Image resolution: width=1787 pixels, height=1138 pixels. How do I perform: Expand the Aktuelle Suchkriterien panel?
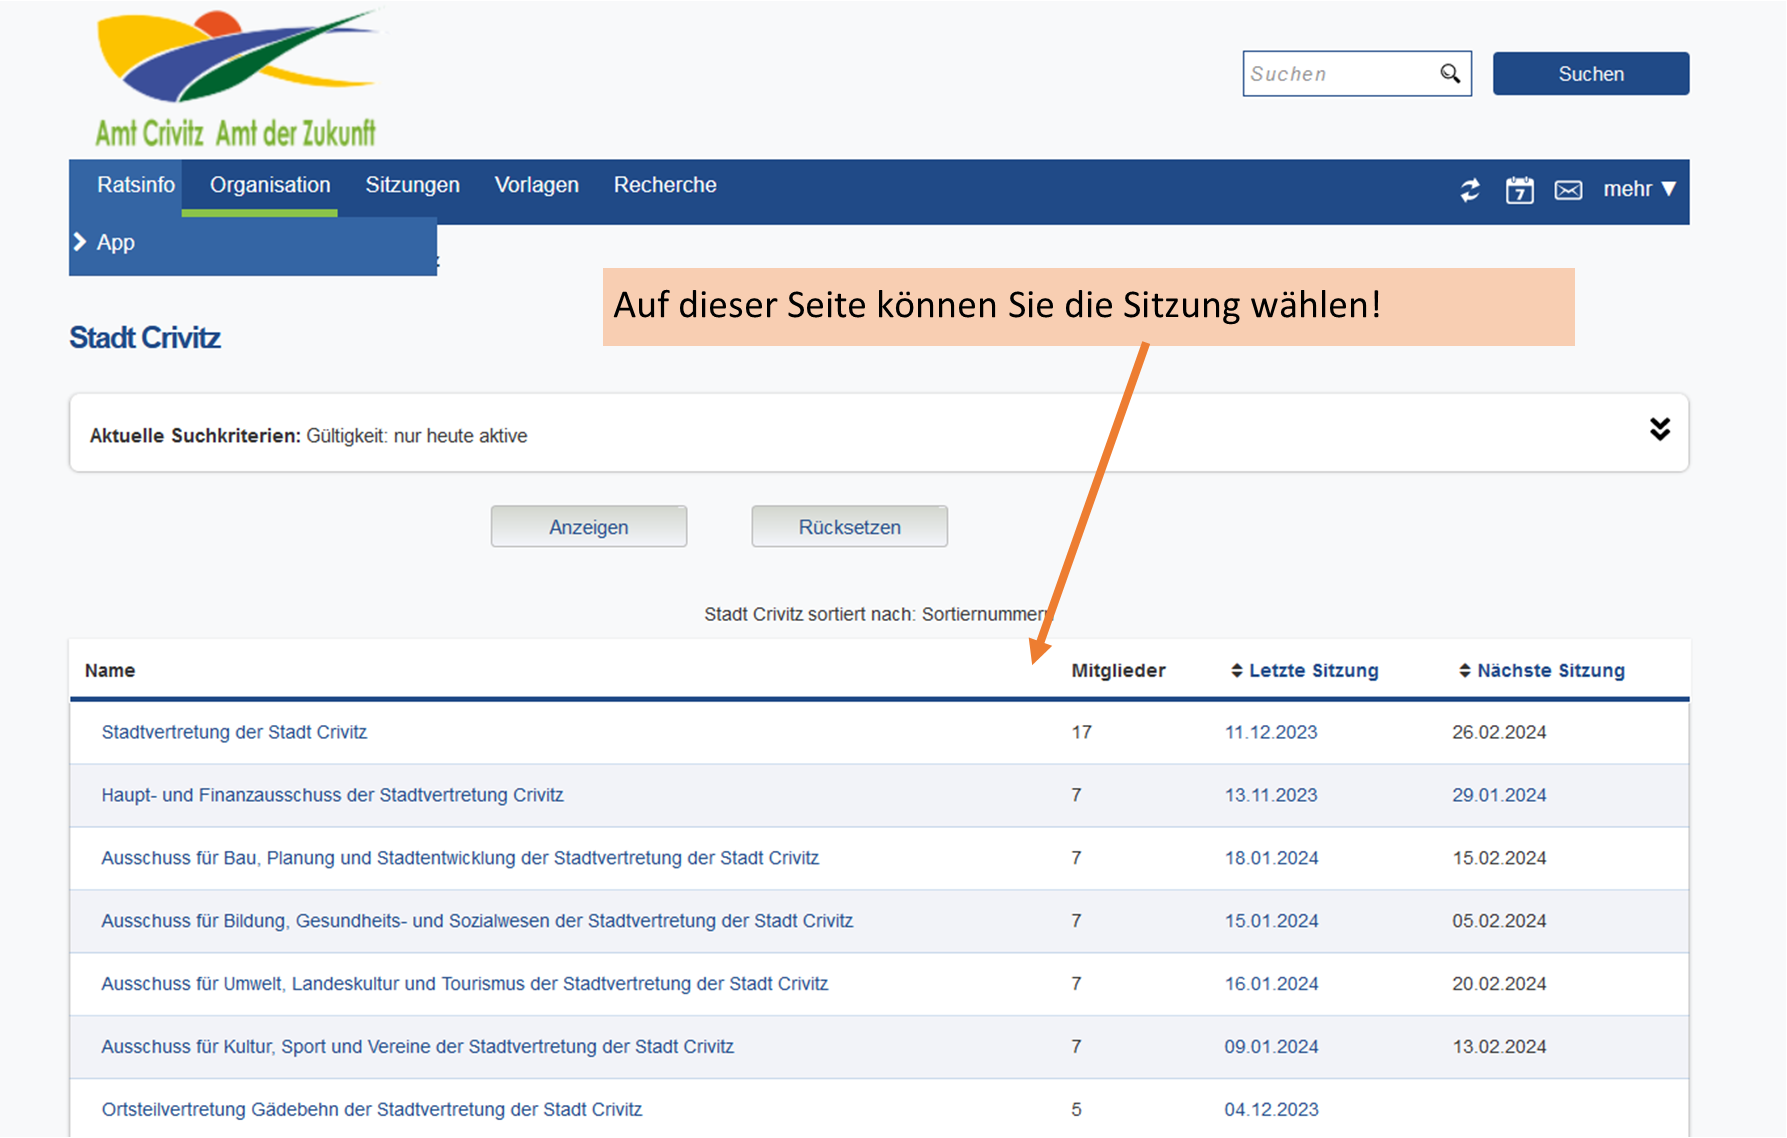pyautogui.click(x=1659, y=430)
